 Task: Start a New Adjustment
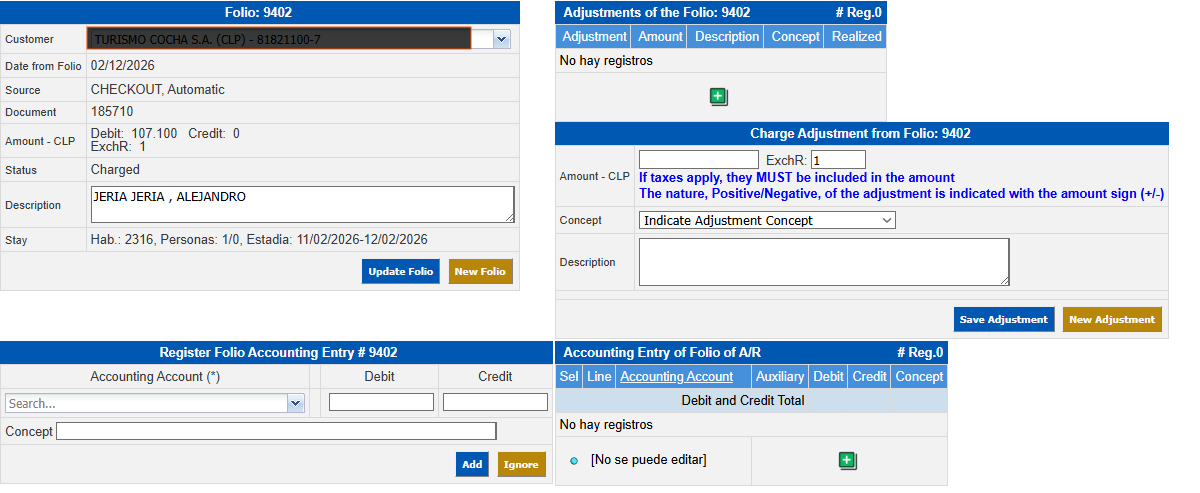(1111, 319)
